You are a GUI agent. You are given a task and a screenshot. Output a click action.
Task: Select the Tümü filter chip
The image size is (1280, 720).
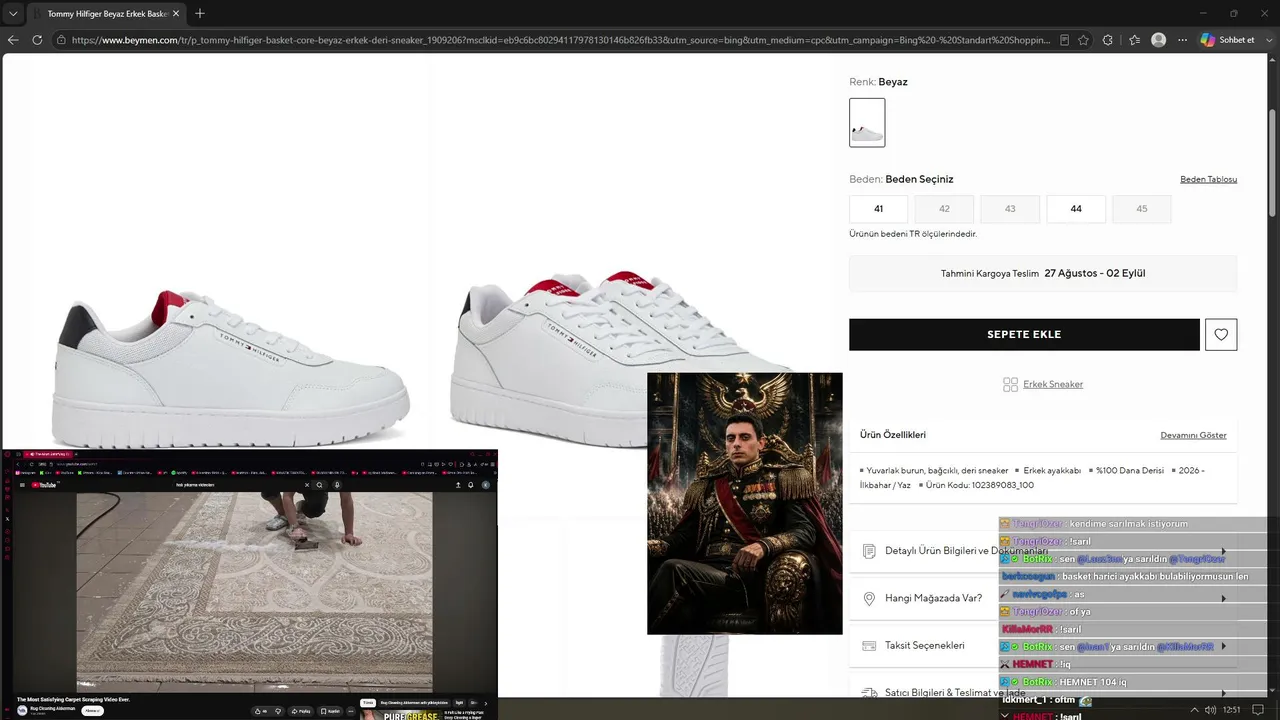[368, 703]
